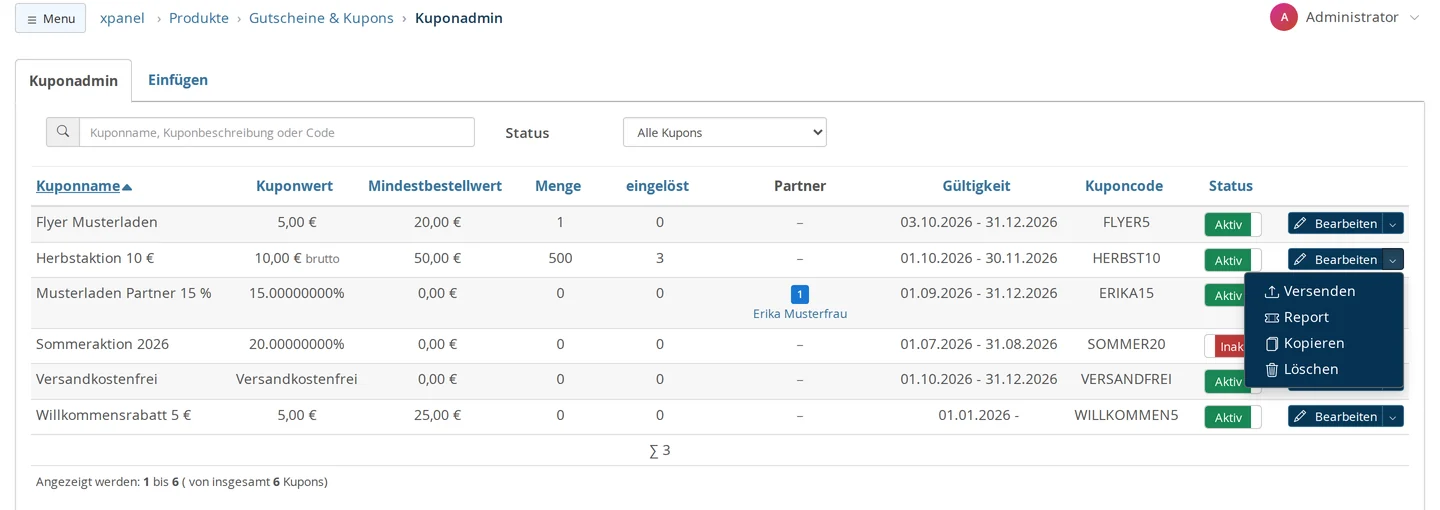Click the VERSANDFREI coupon code
The width and height of the screenshot is (1440, 510).
pos(1126,379)
